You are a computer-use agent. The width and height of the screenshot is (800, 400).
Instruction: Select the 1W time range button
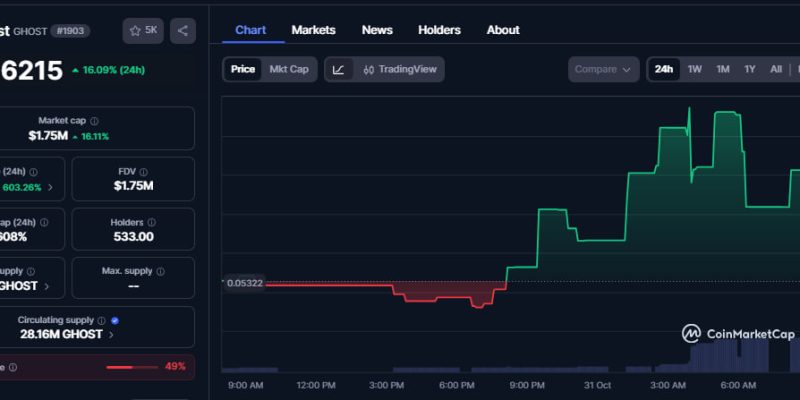click(695, 69)
